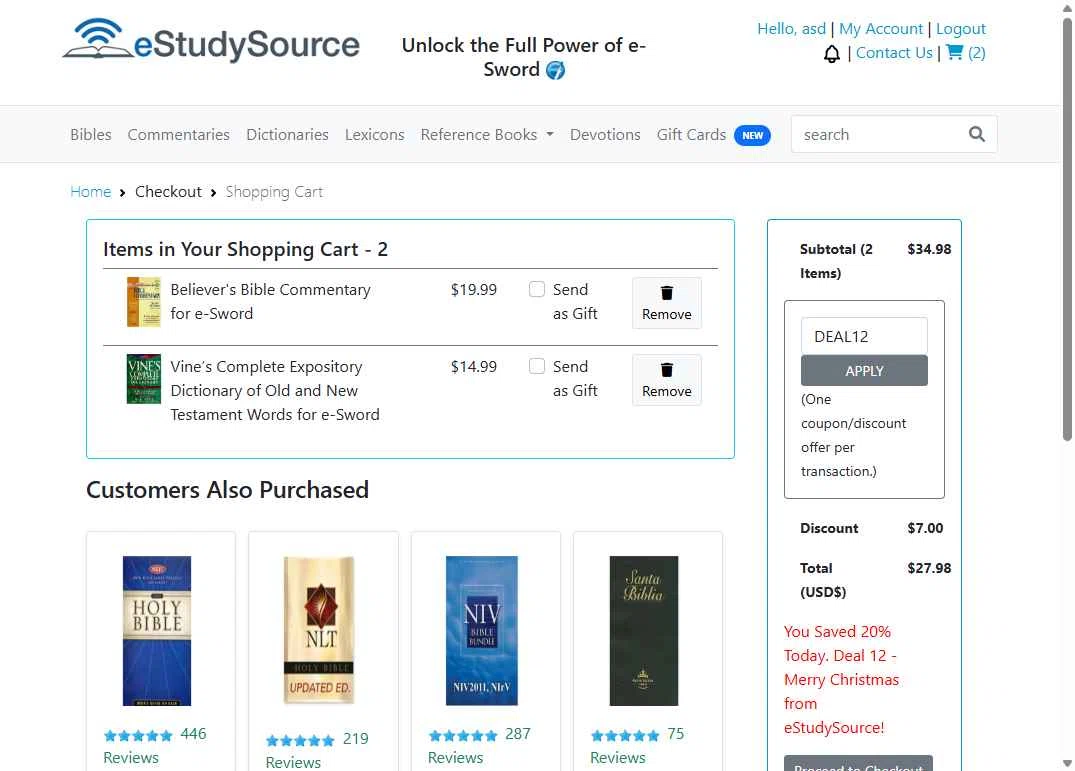
Task: Click the Checkout breadcrumb
Action: tap(168, 192)
